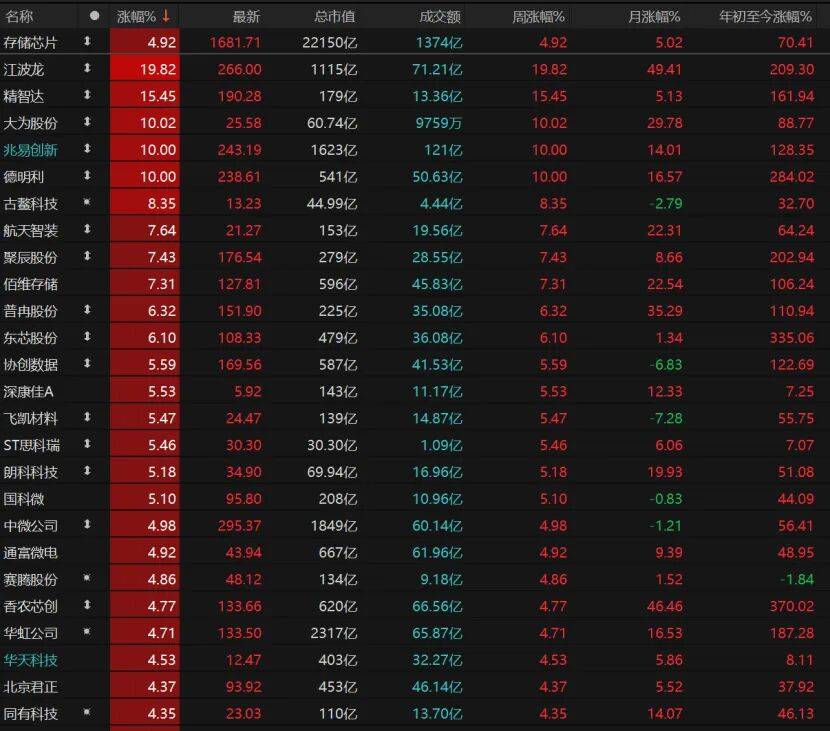This screenshot has width=830, height=731.
Task: Click the marker icon next to 中微公司
Action: [87, 525]
